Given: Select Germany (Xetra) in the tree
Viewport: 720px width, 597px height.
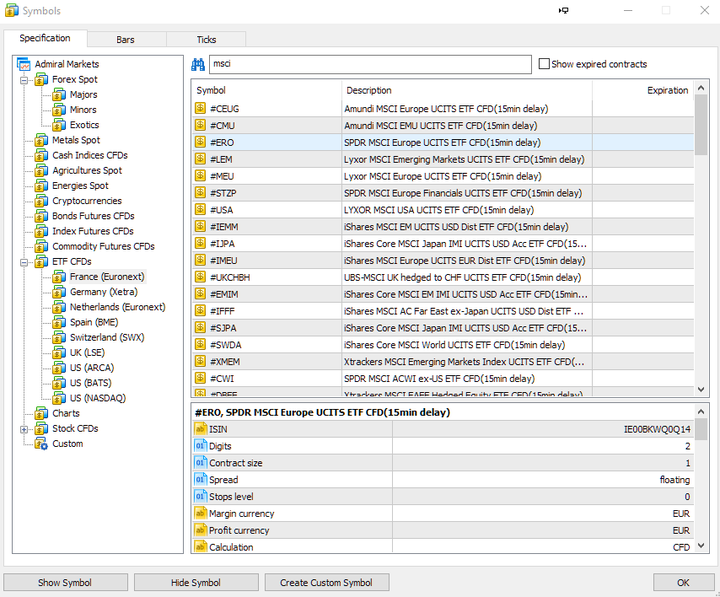Looking at the screenshot, I should (x=104, y=292).
